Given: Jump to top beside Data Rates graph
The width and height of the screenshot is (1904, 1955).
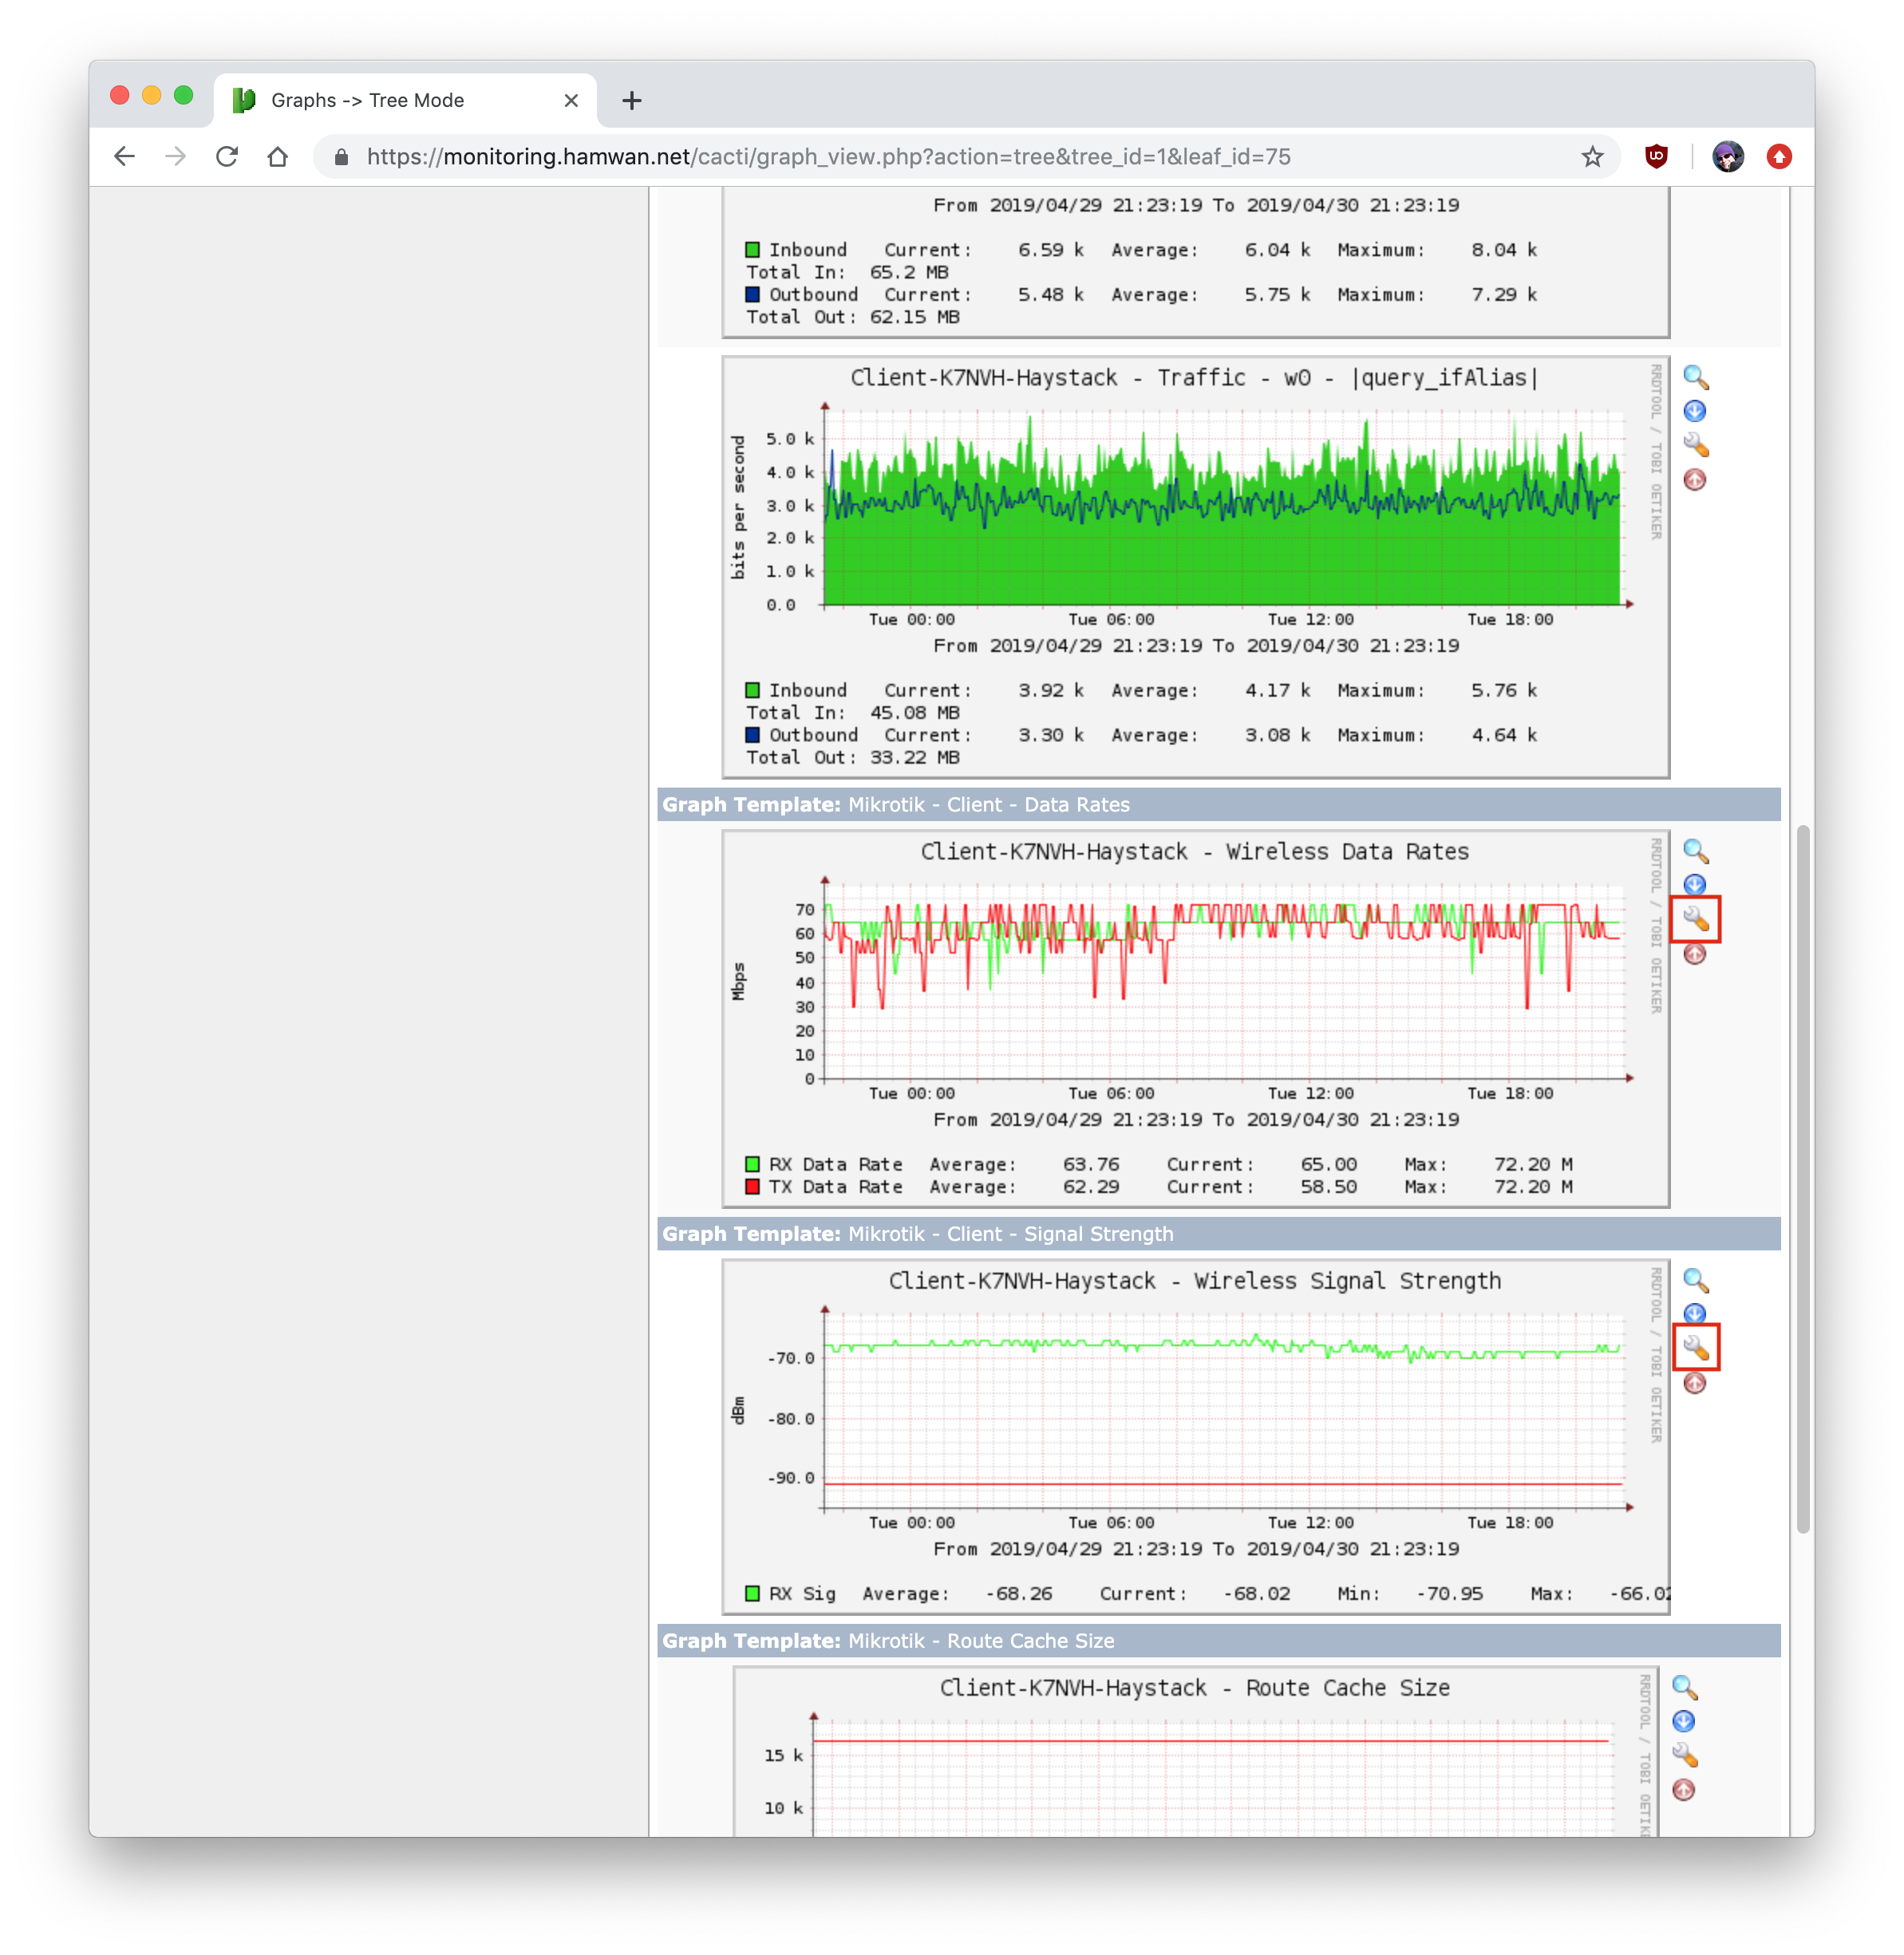Looking at the screenshot, I should 1694,954.
